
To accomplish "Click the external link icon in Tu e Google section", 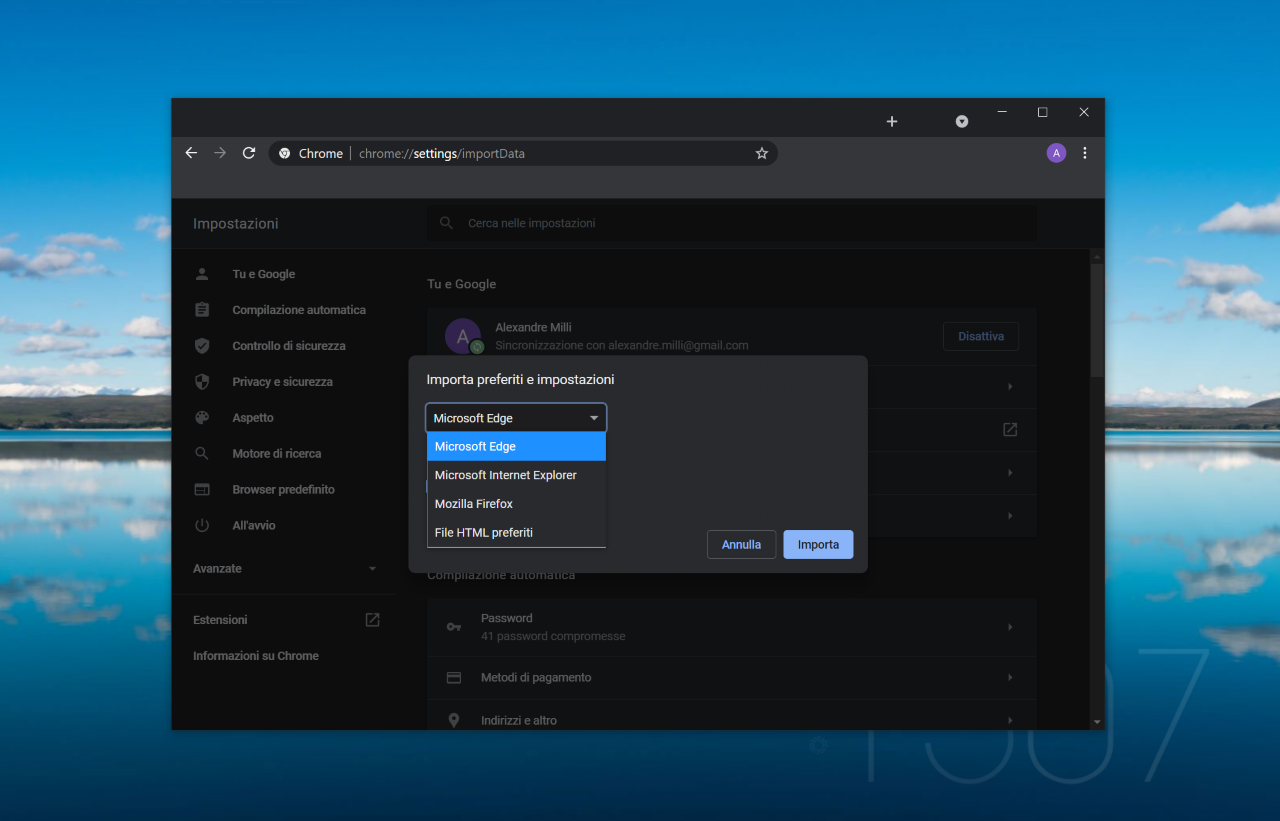I will (x=1010, y=429).
